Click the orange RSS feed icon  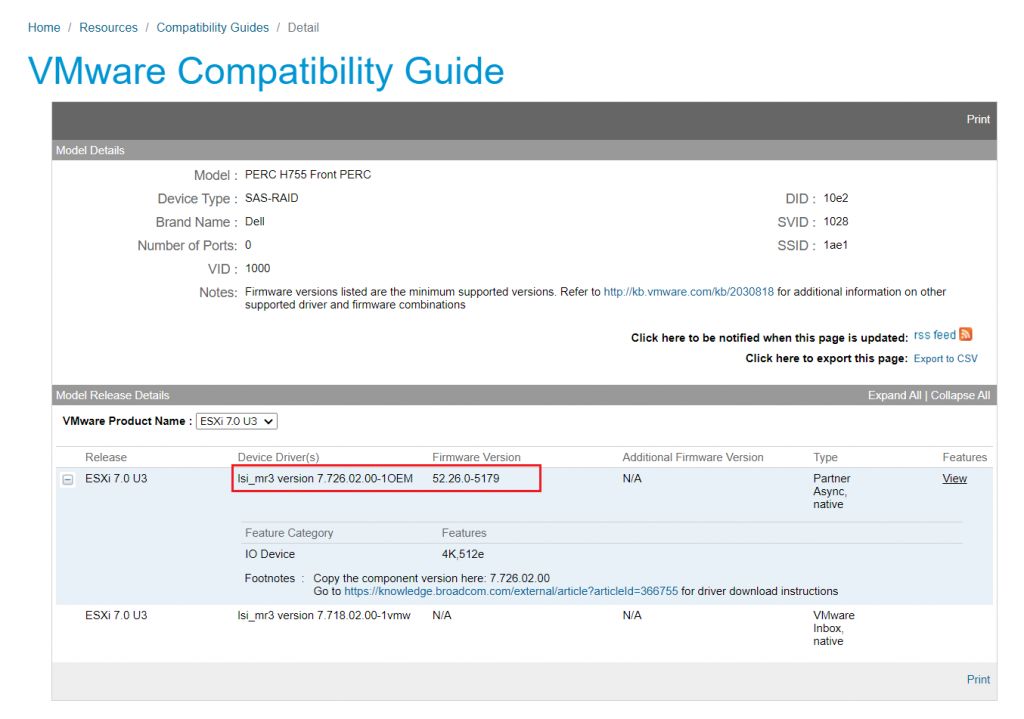(x=965, y=334)
